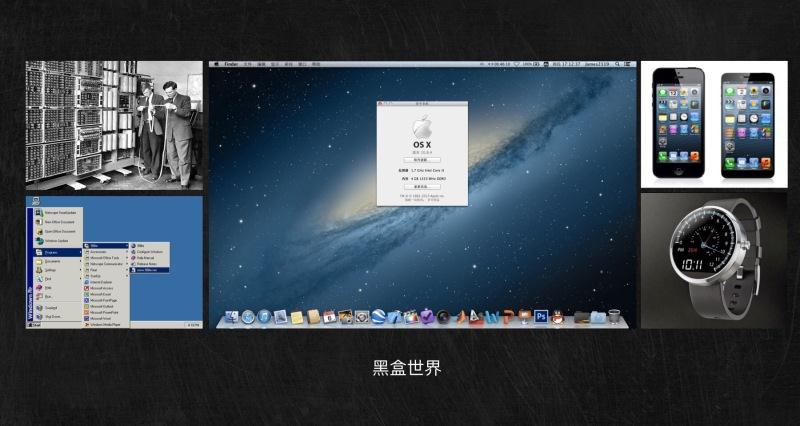Select highlighted Programs in Start menu
Viewport: 800px width, 426px height.
[x=58, y=253]
